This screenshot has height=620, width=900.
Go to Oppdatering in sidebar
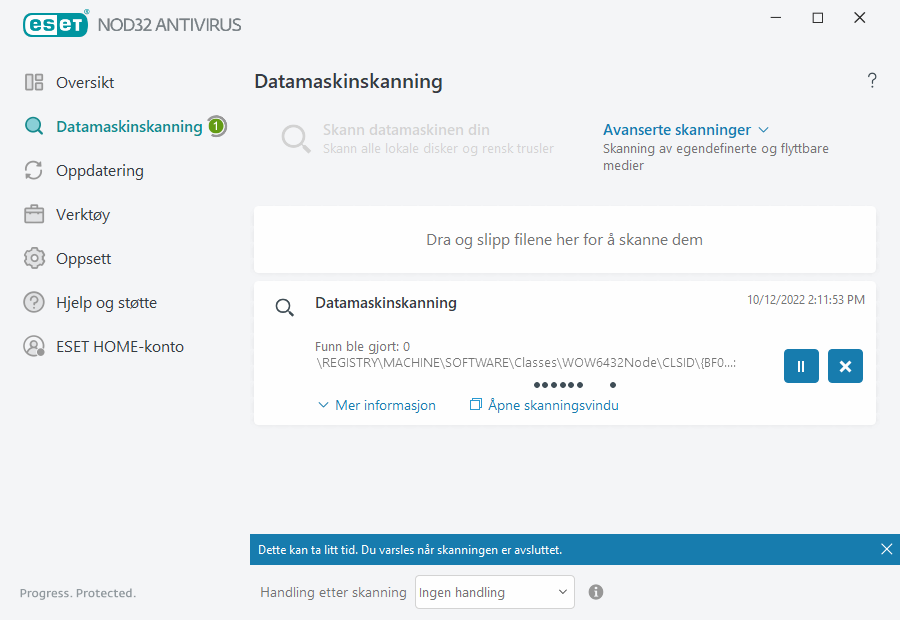99,170
